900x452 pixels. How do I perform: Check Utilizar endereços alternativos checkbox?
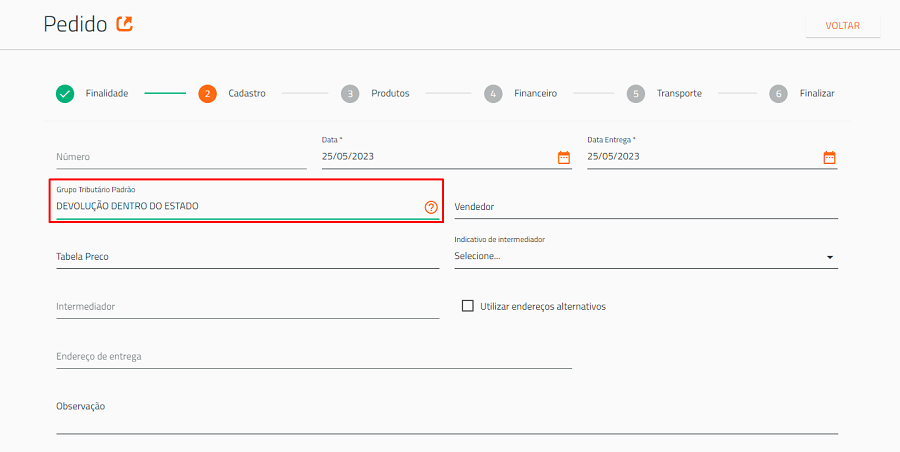[468, 306]
